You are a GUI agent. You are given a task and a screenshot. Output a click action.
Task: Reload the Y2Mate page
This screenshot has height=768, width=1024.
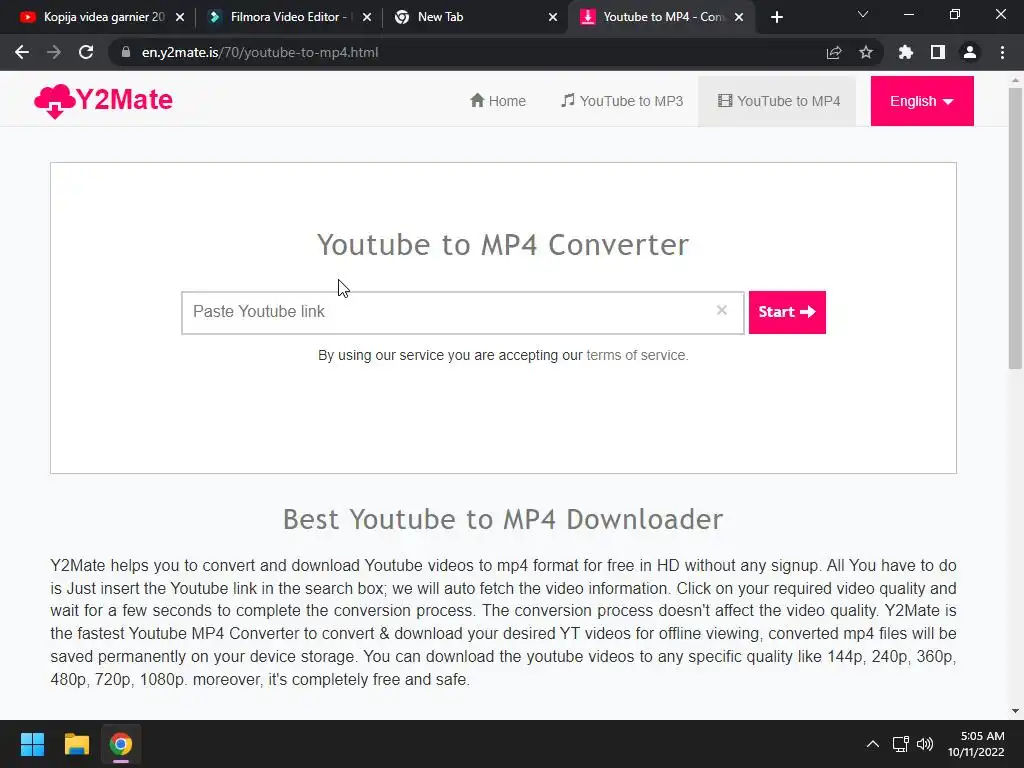86,52
